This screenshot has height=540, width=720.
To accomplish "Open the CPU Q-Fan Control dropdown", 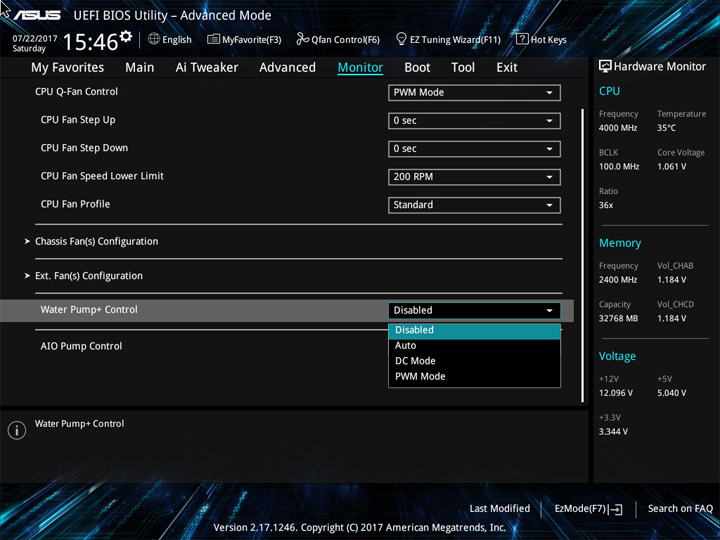I will point(474,92).
